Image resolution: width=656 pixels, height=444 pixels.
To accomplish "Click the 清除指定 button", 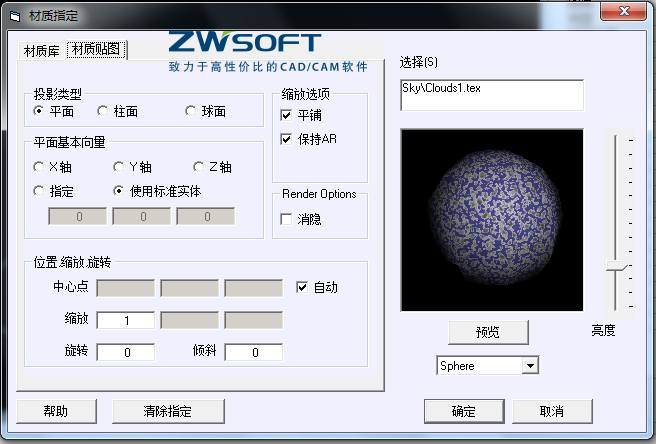I will (167, 411).
